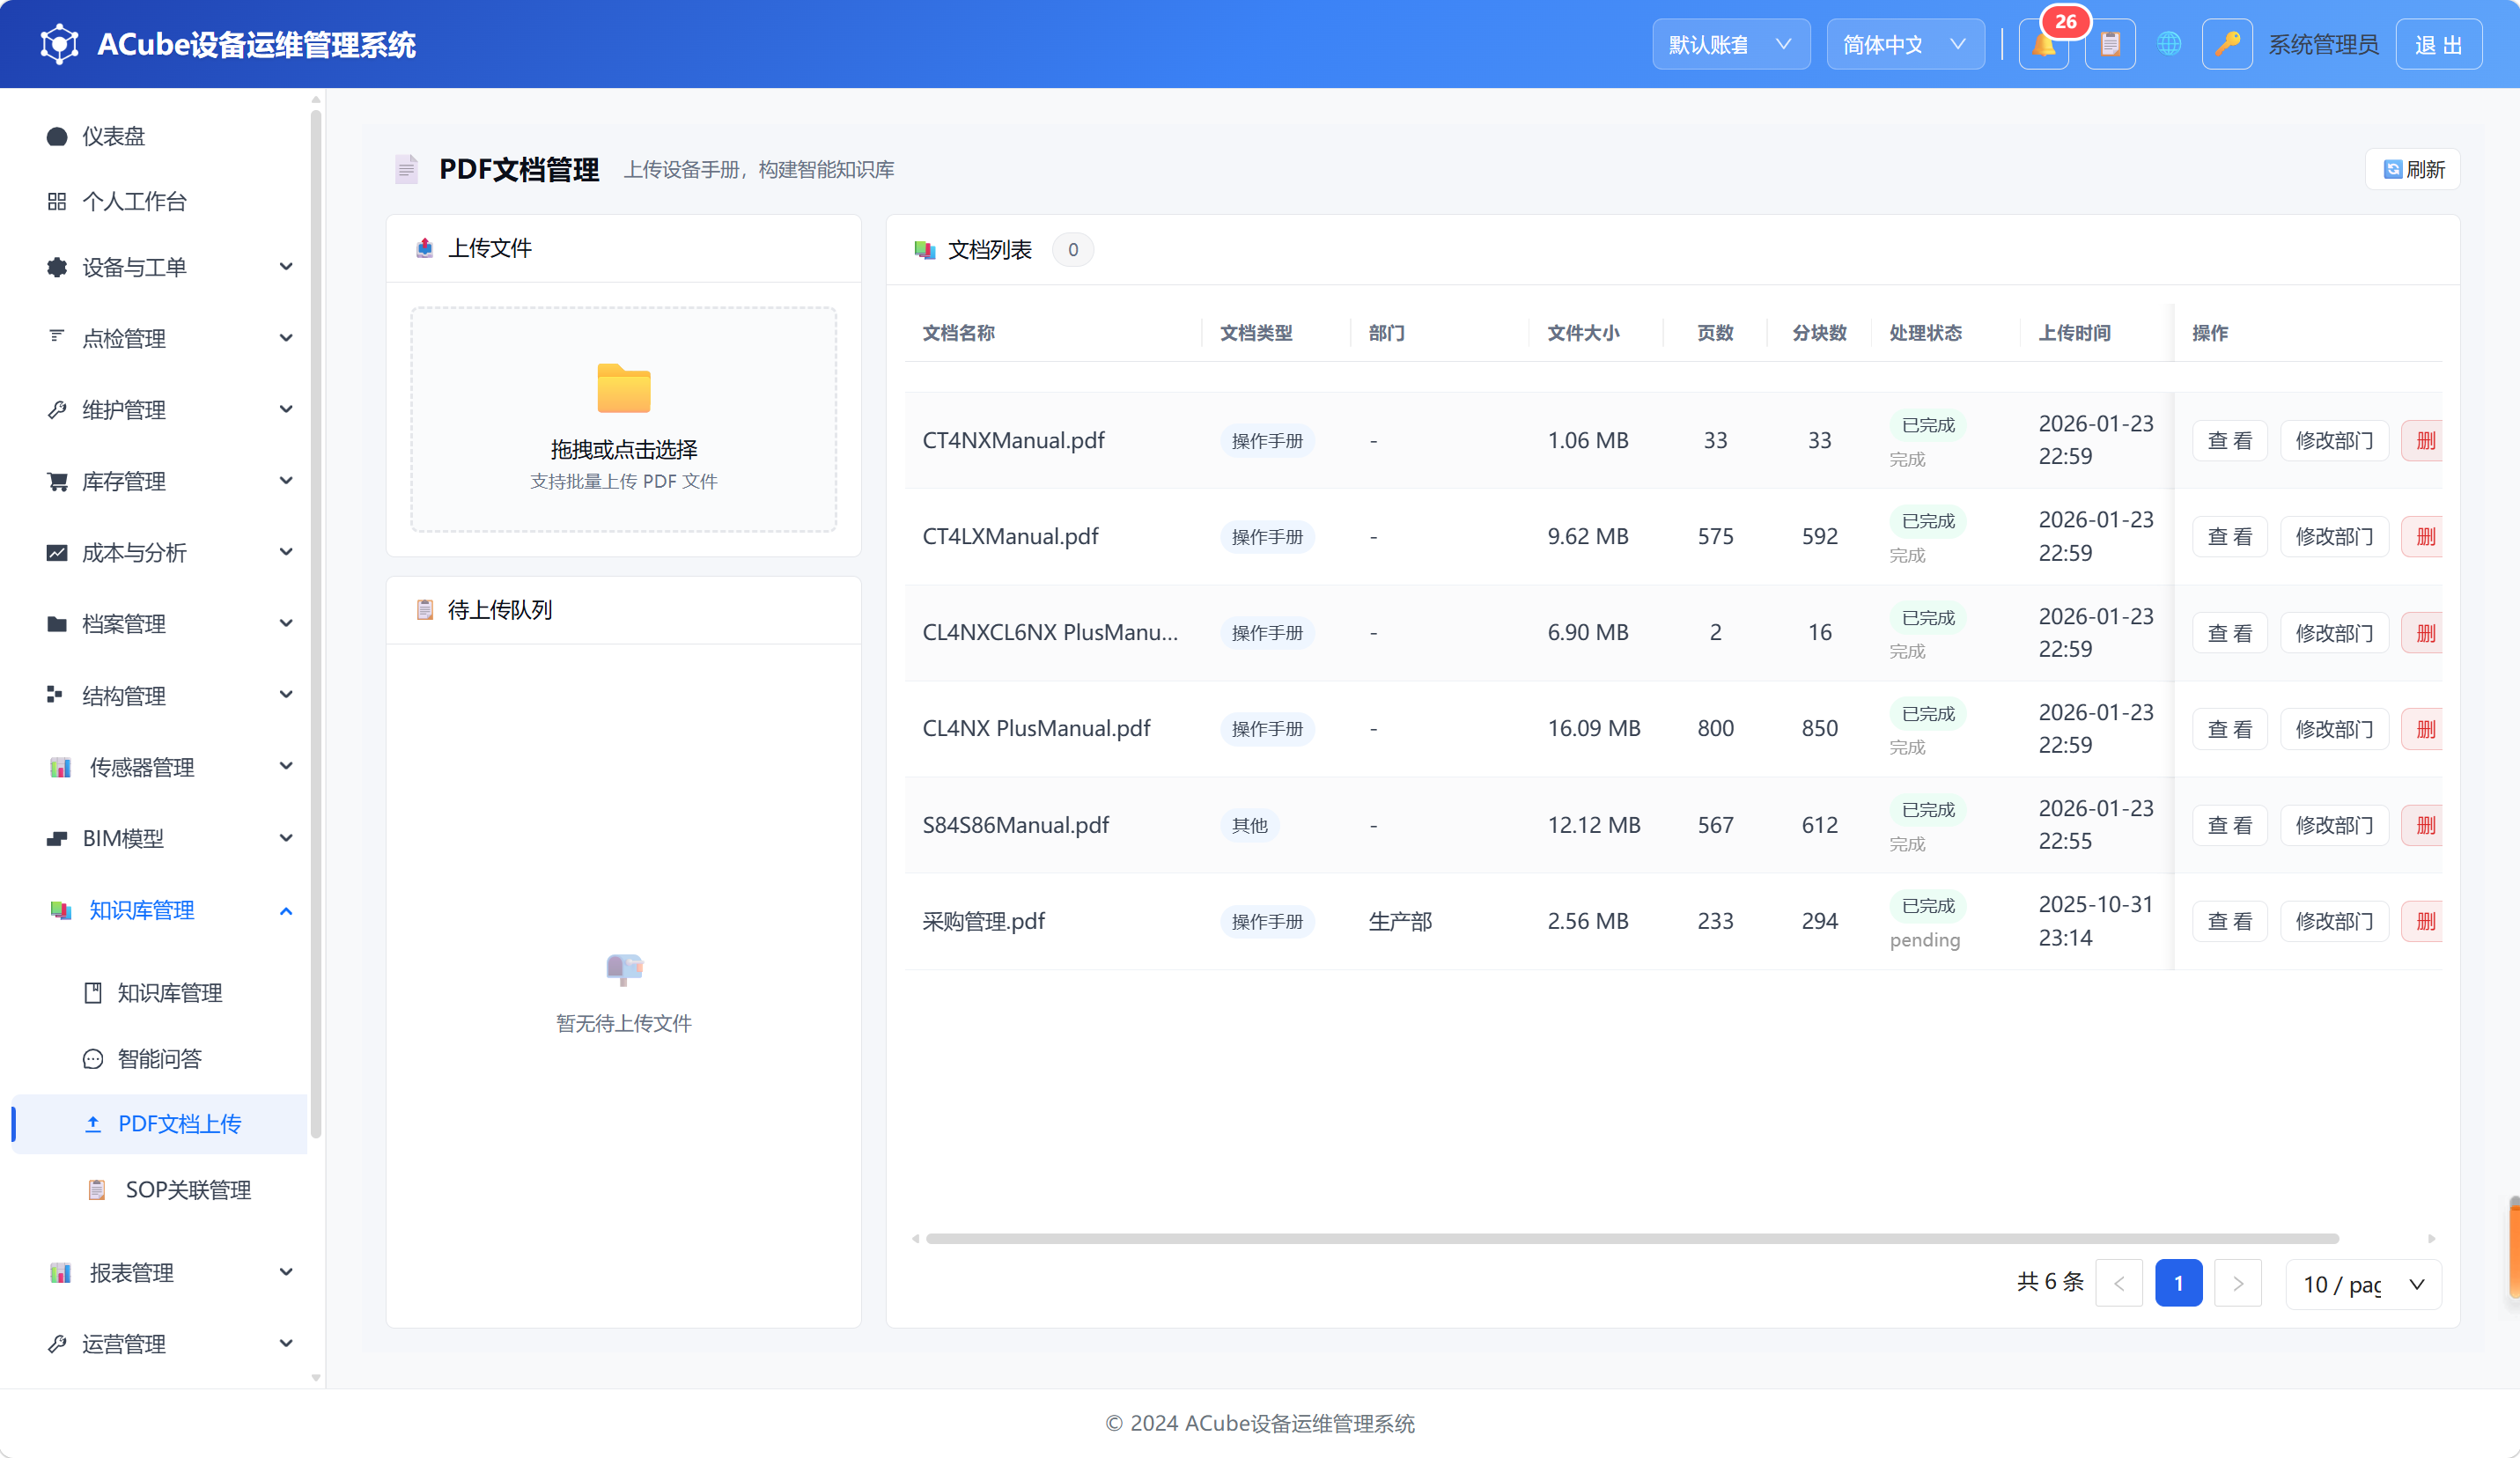Viewport: 2520px width, 1458px height.
Task: Expand the 库存管理 menu
Action: (160, 481)
